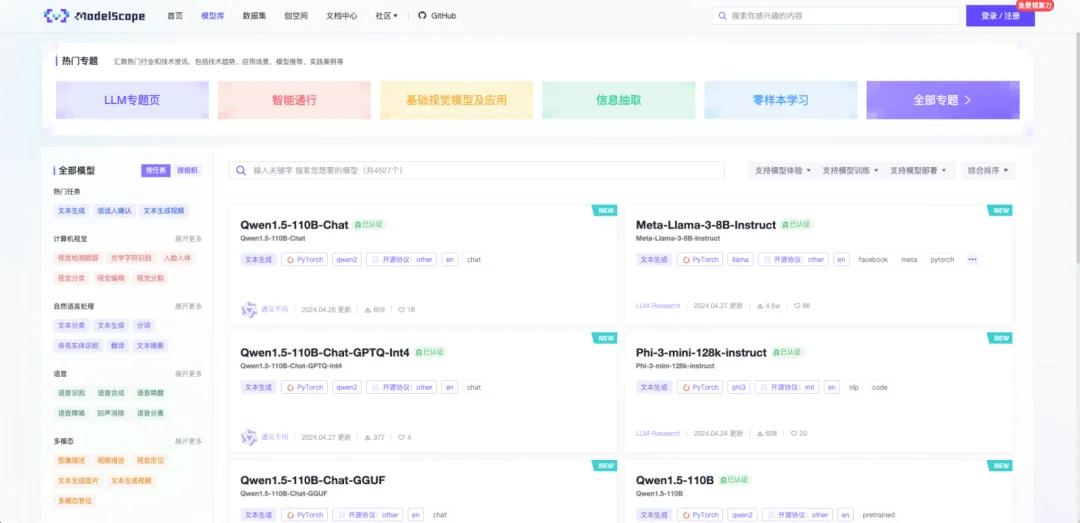Click PyTorch flame icon on Phi-3-mini-128k-instruct card
The image size is (1080, 523).
pos(686,387)
